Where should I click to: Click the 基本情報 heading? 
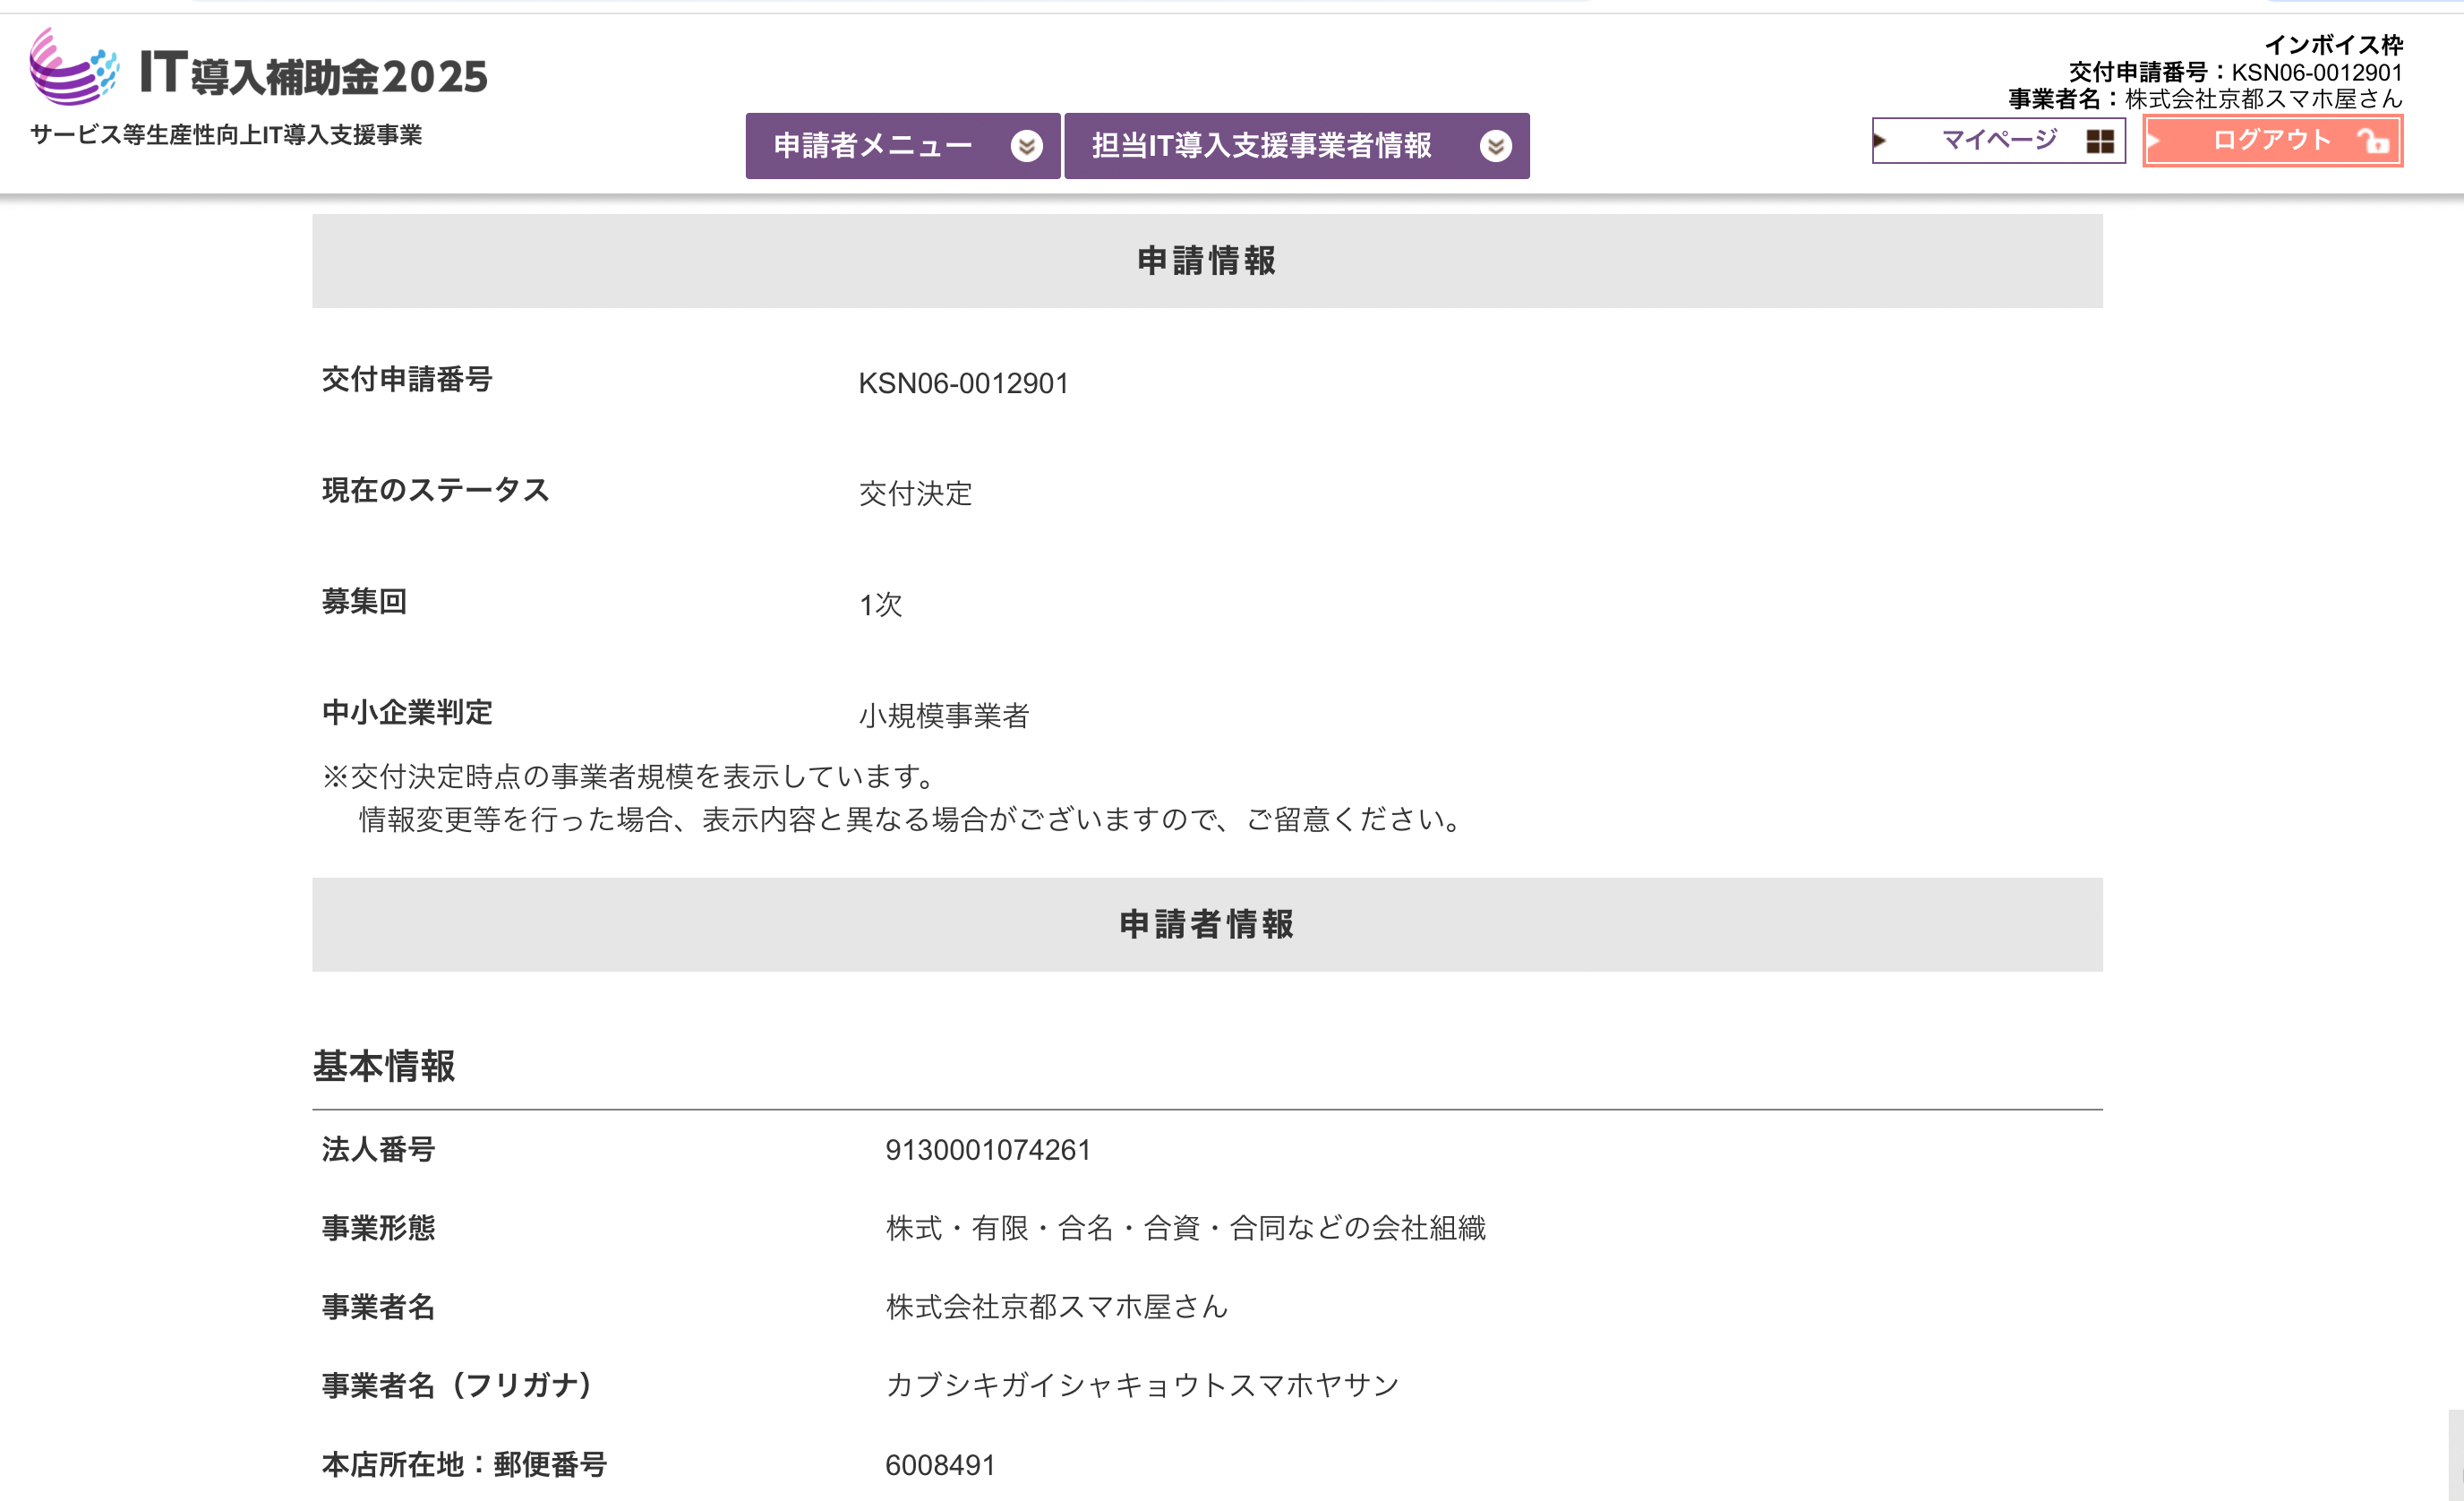[x=384, y=1066]
